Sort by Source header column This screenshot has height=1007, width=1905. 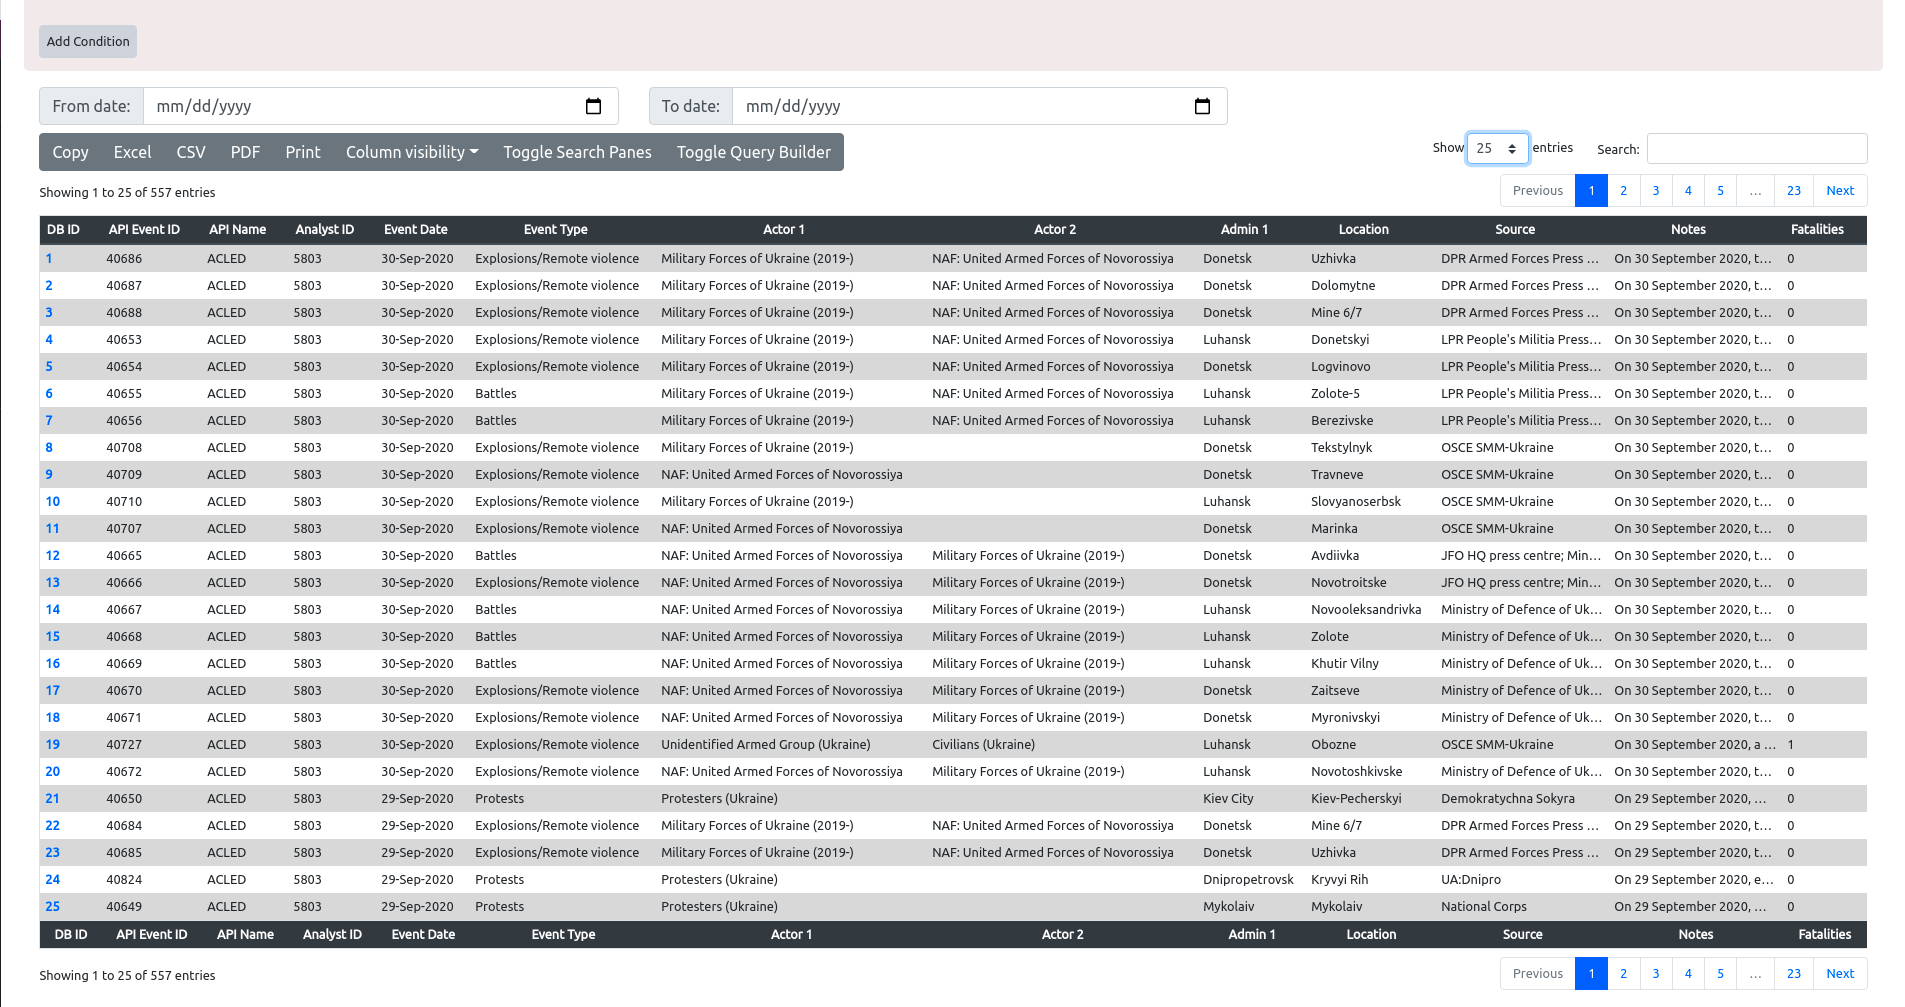(1515, 229)
